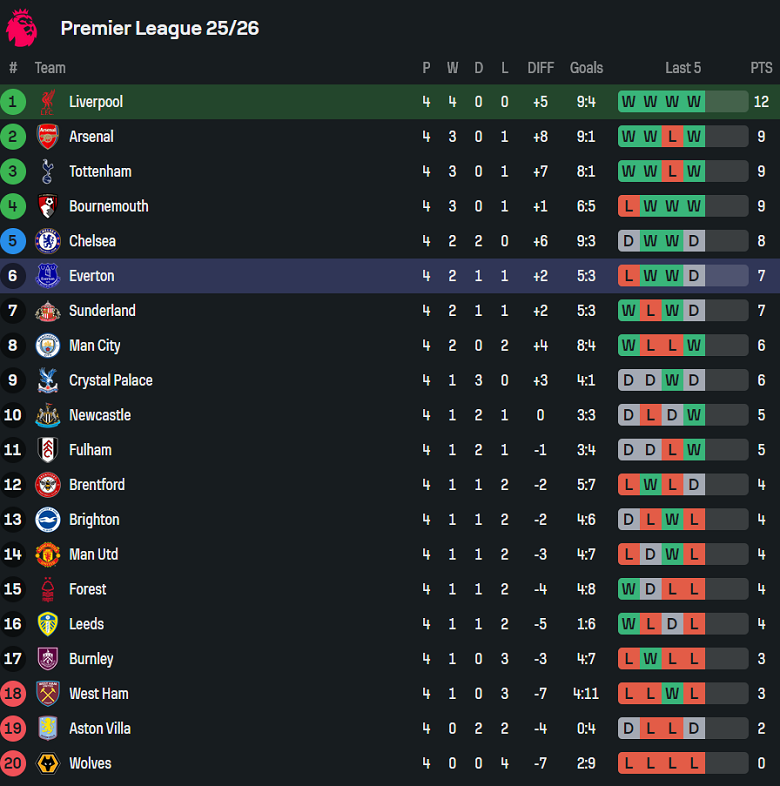Viewport: 780px width, 786px height.
Task: Open the Bournemouth team name link
Action: pyautogui.click(x=108, y=206)
